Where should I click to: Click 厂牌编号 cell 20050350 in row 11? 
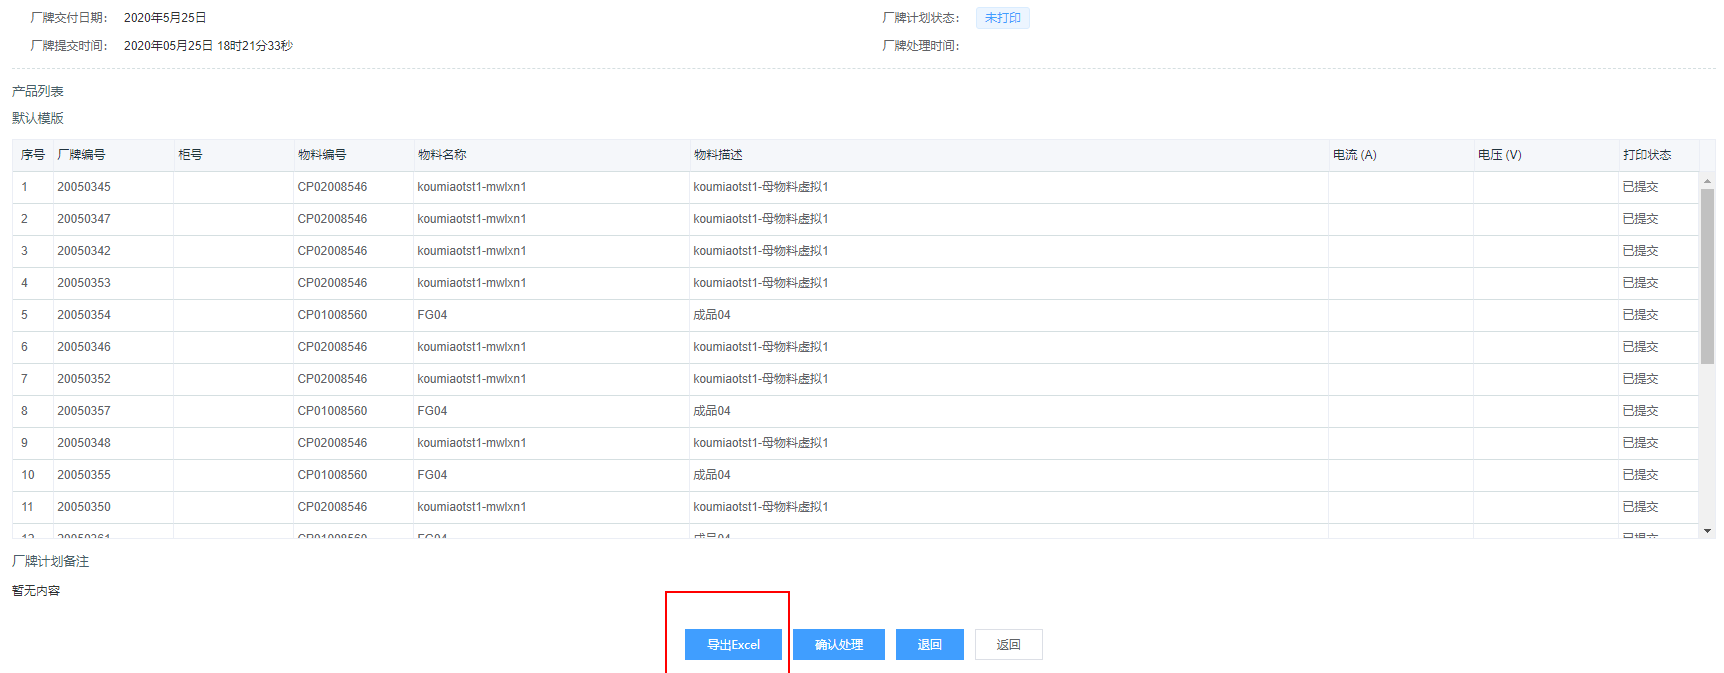(x=84, y=507)
